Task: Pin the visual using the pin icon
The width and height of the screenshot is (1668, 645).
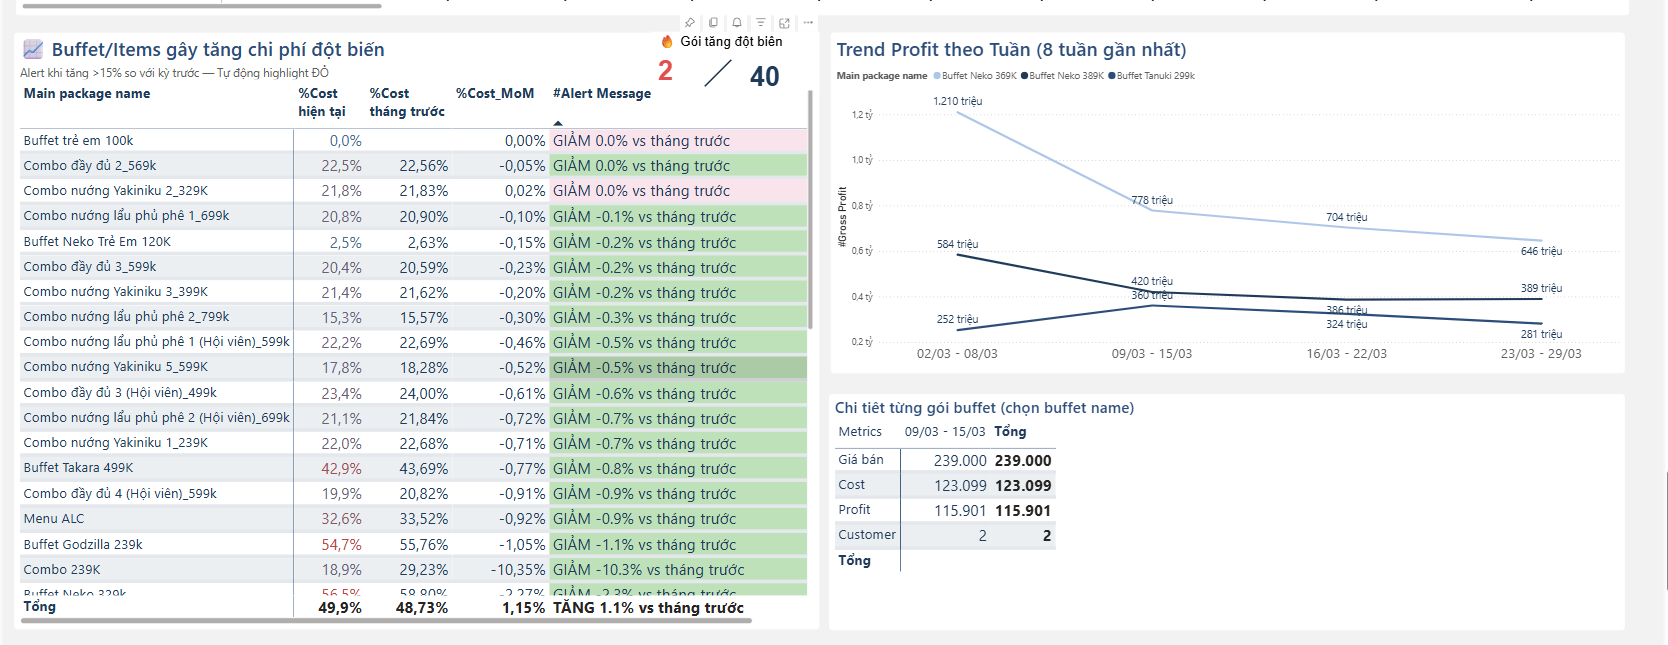Action: (x=689, y=22)
